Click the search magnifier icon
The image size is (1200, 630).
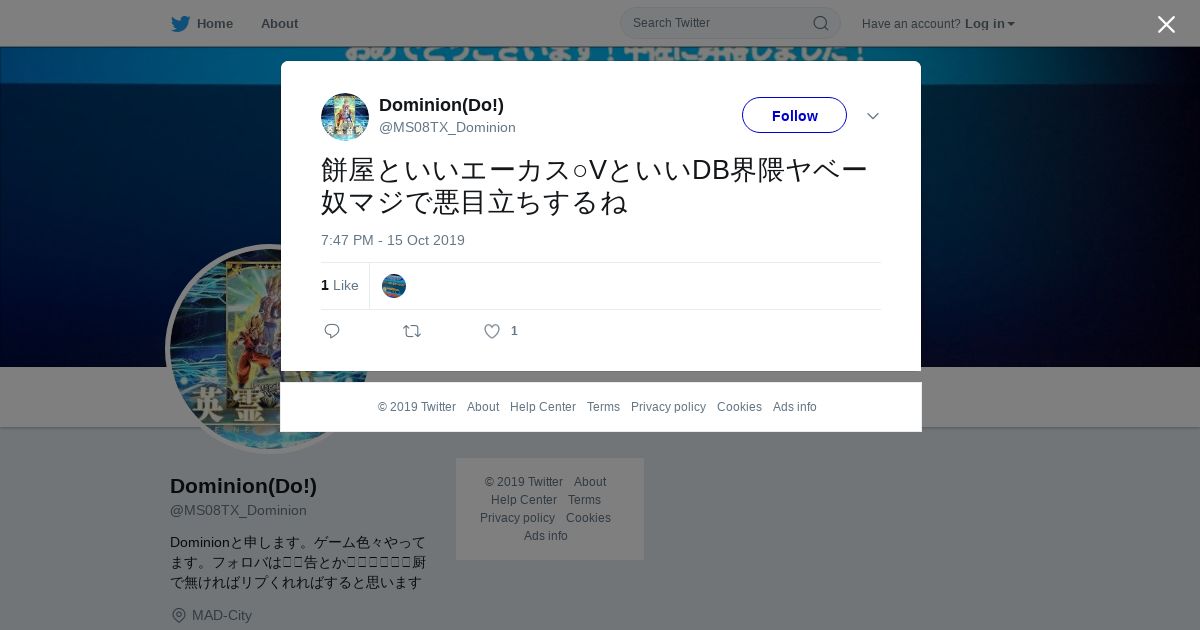tap(820, 23)
